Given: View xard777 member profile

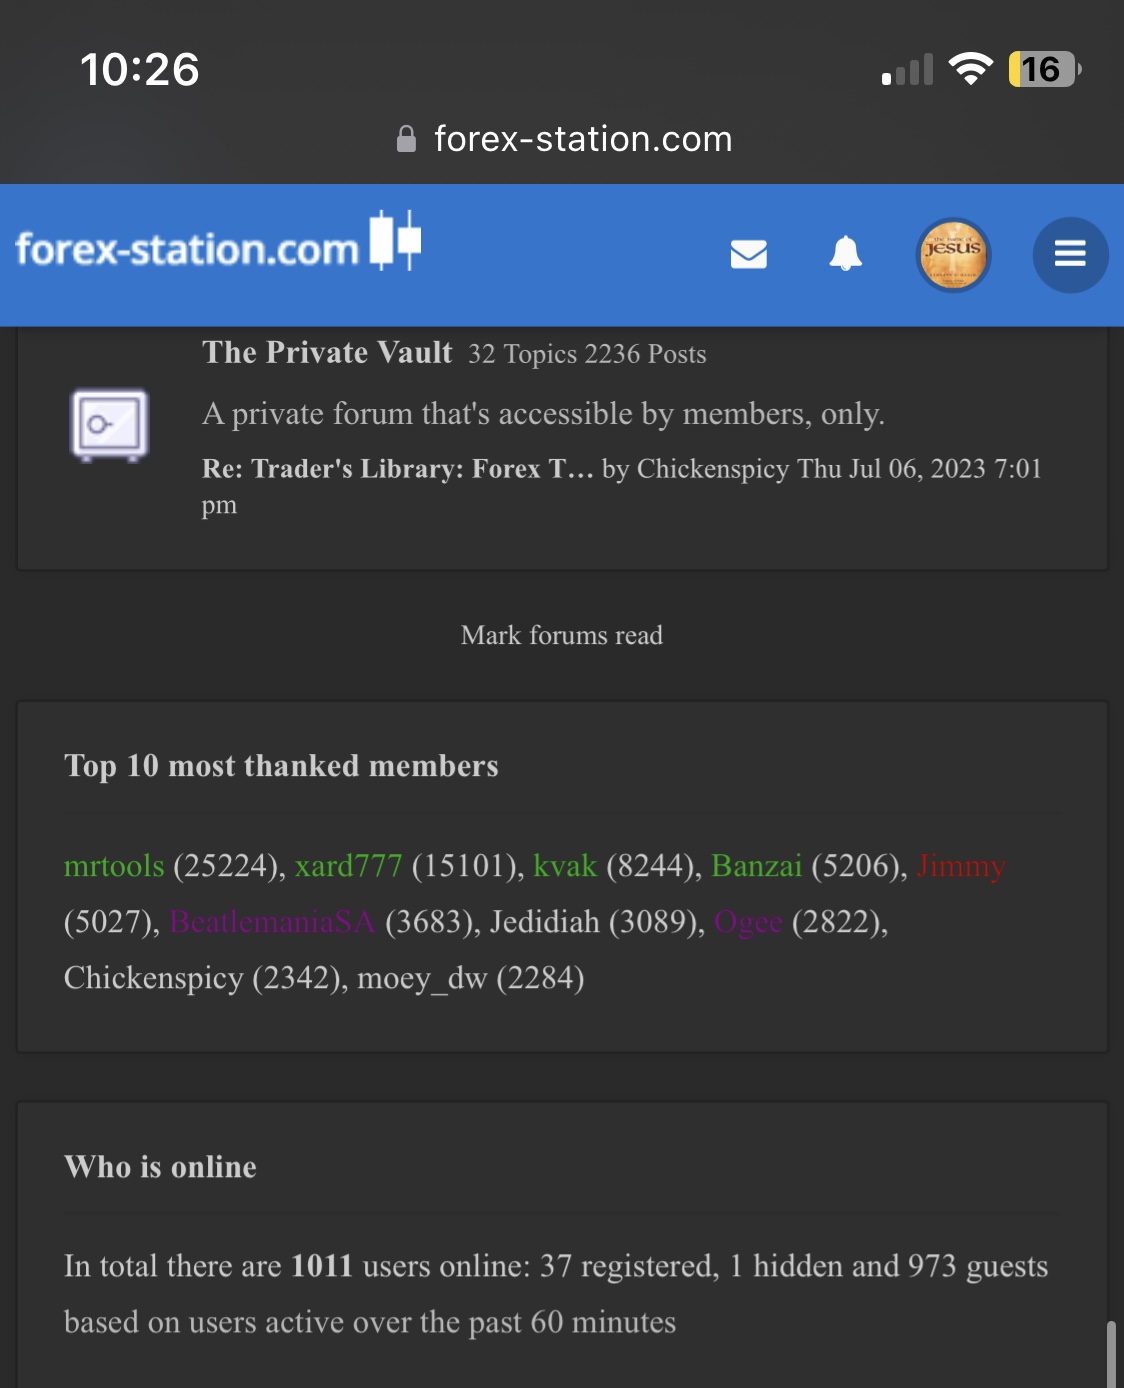Looking at the screenshot, I should click(x=348, y=866).
